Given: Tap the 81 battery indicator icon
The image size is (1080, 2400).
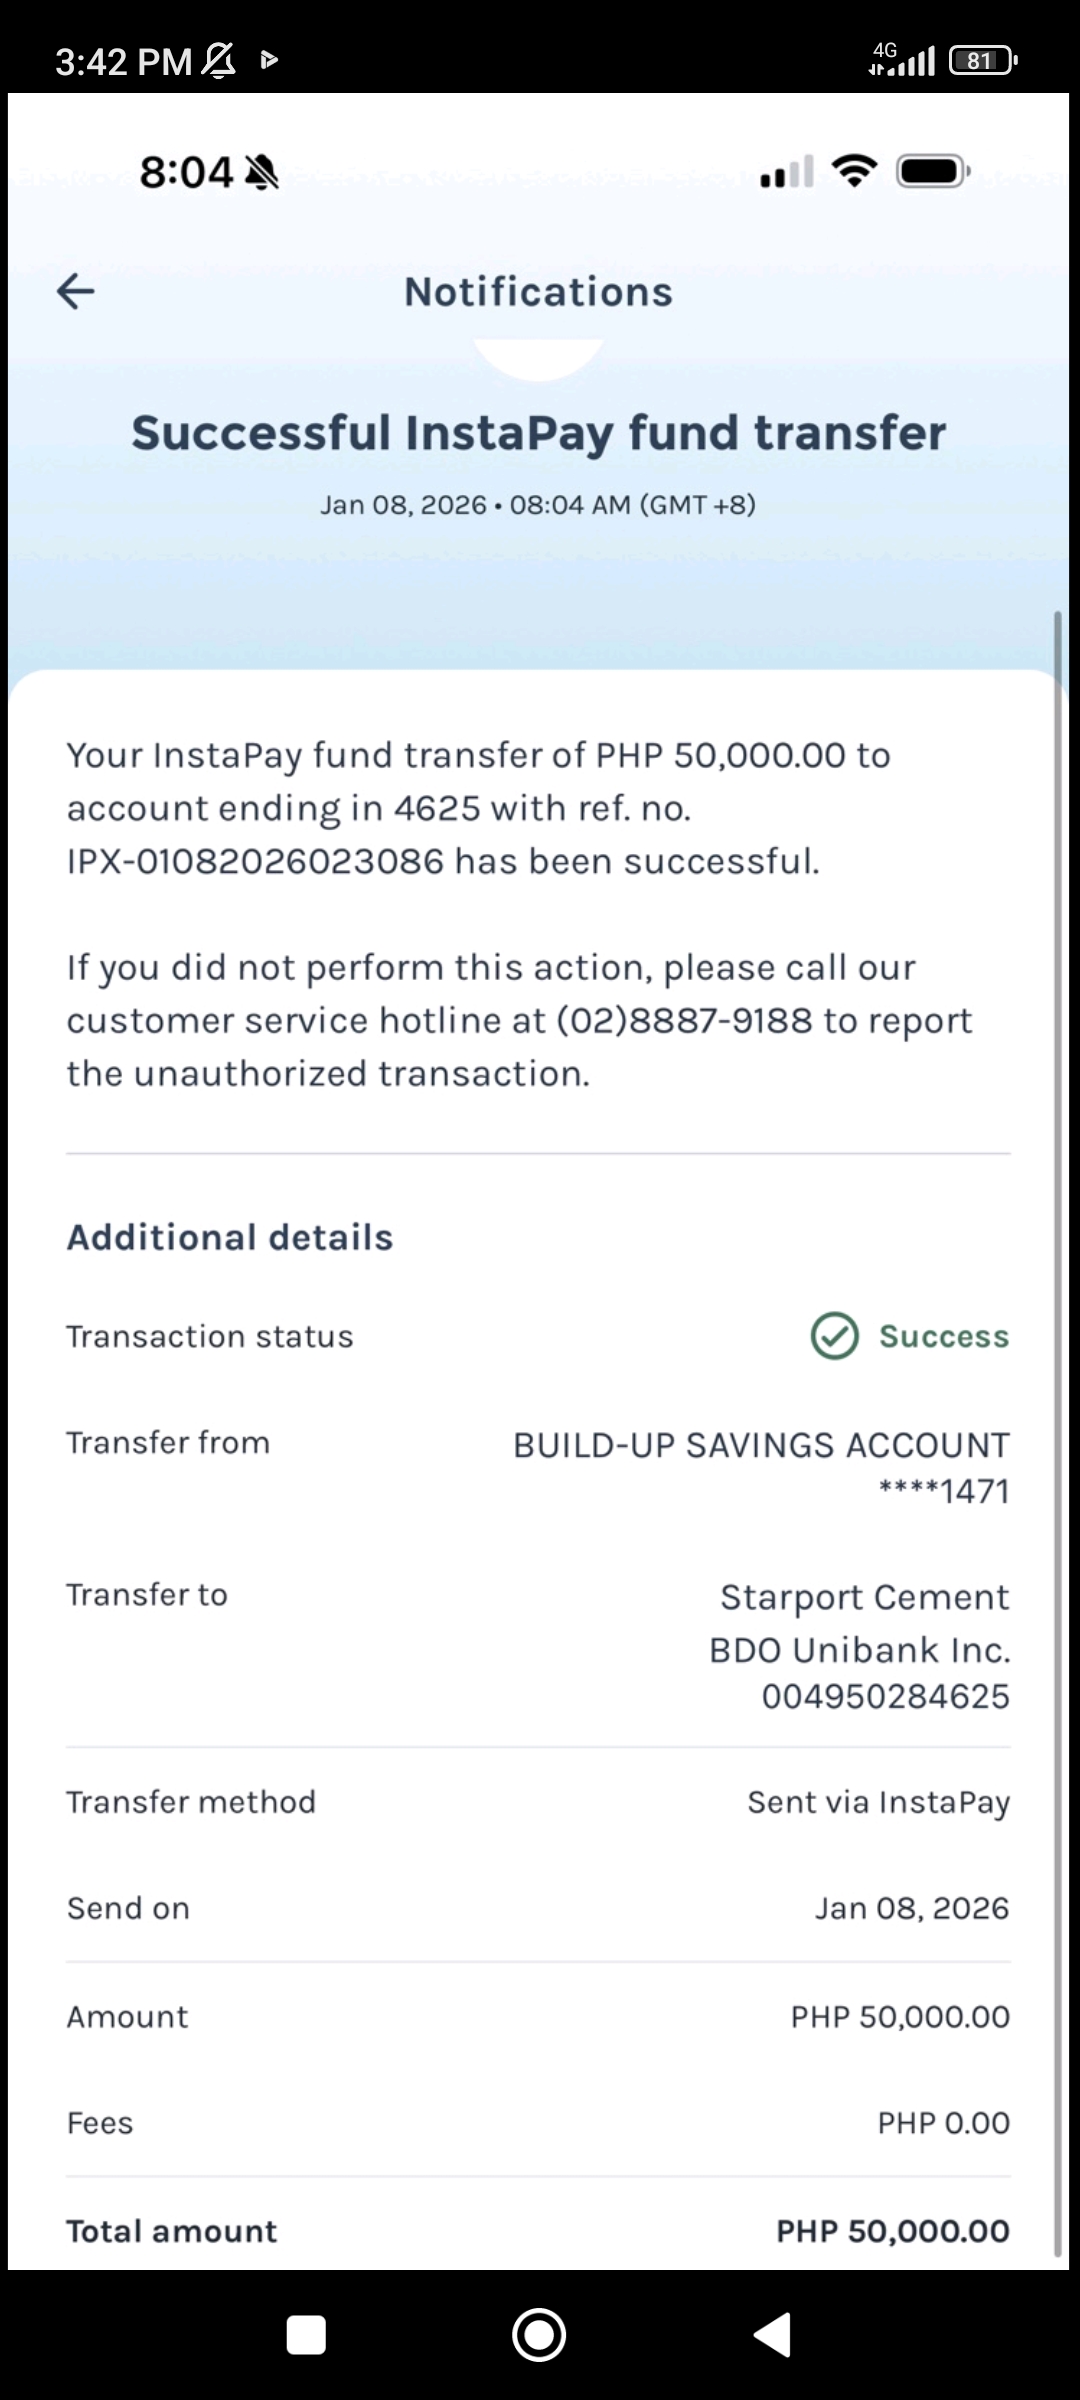Looking at the screenshot, I should pyautogui.click(x=982, y=61).
